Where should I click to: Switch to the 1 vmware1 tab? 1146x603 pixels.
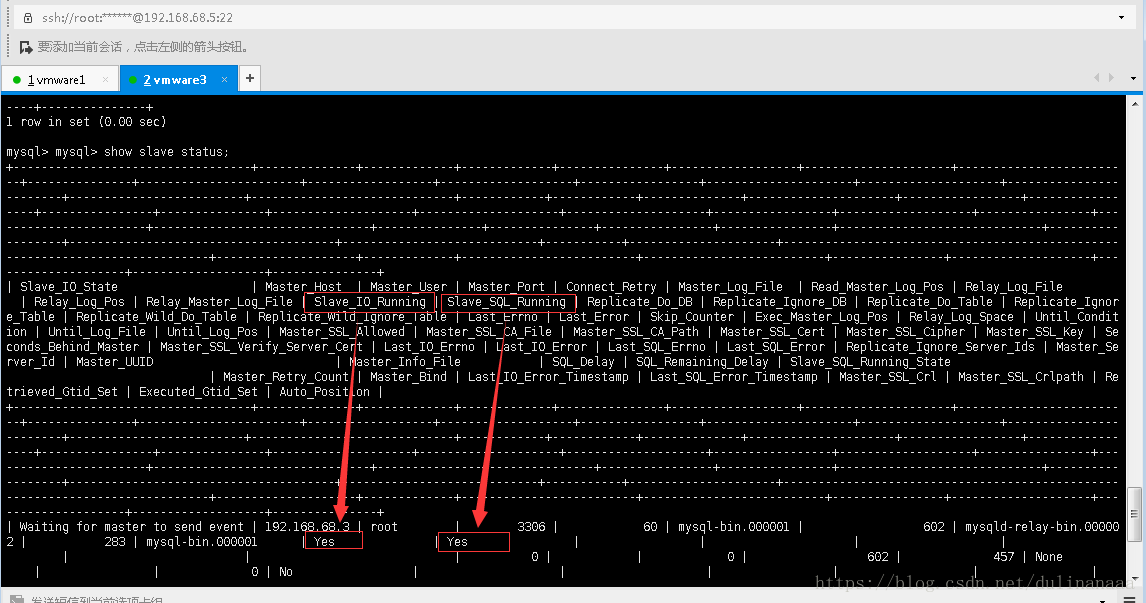tap(60, 79)
